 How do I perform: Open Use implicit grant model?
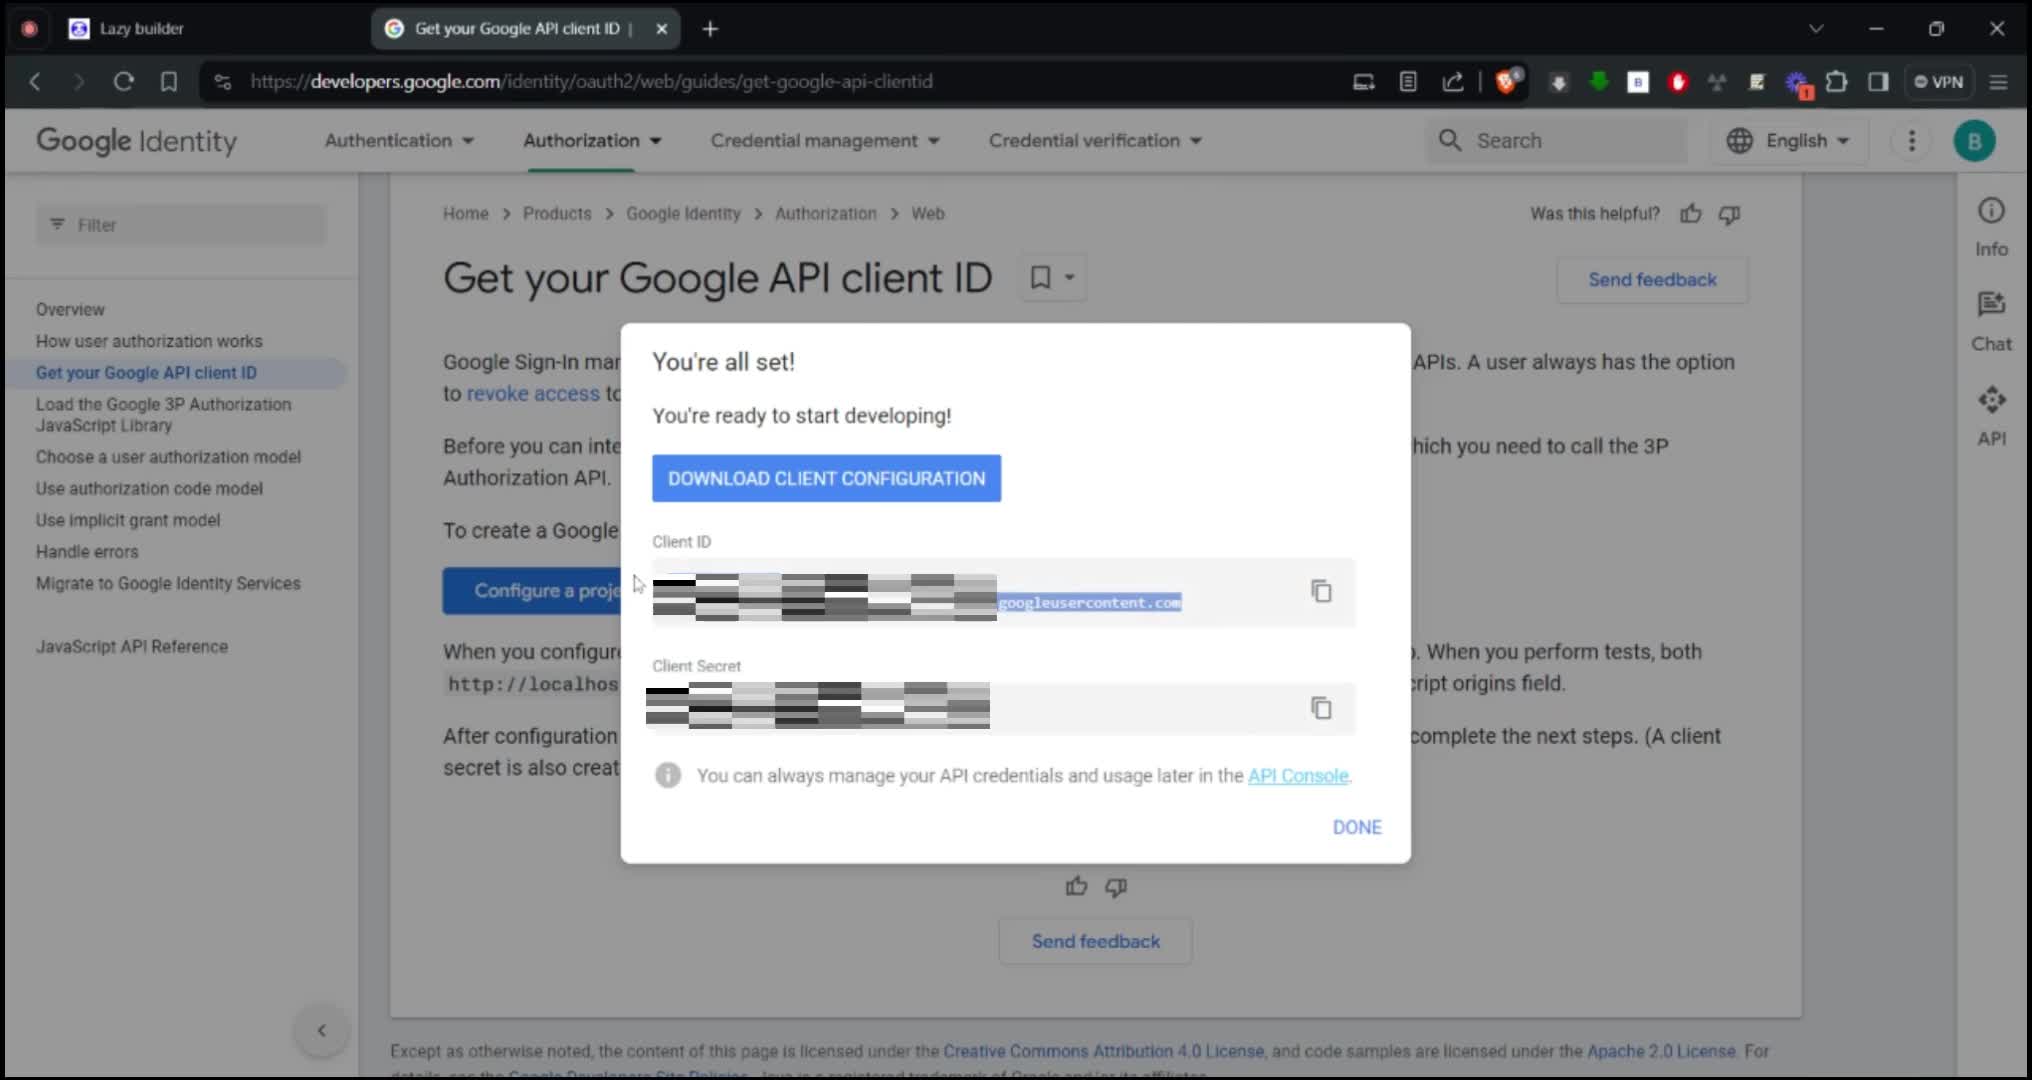tap(128, 520)
